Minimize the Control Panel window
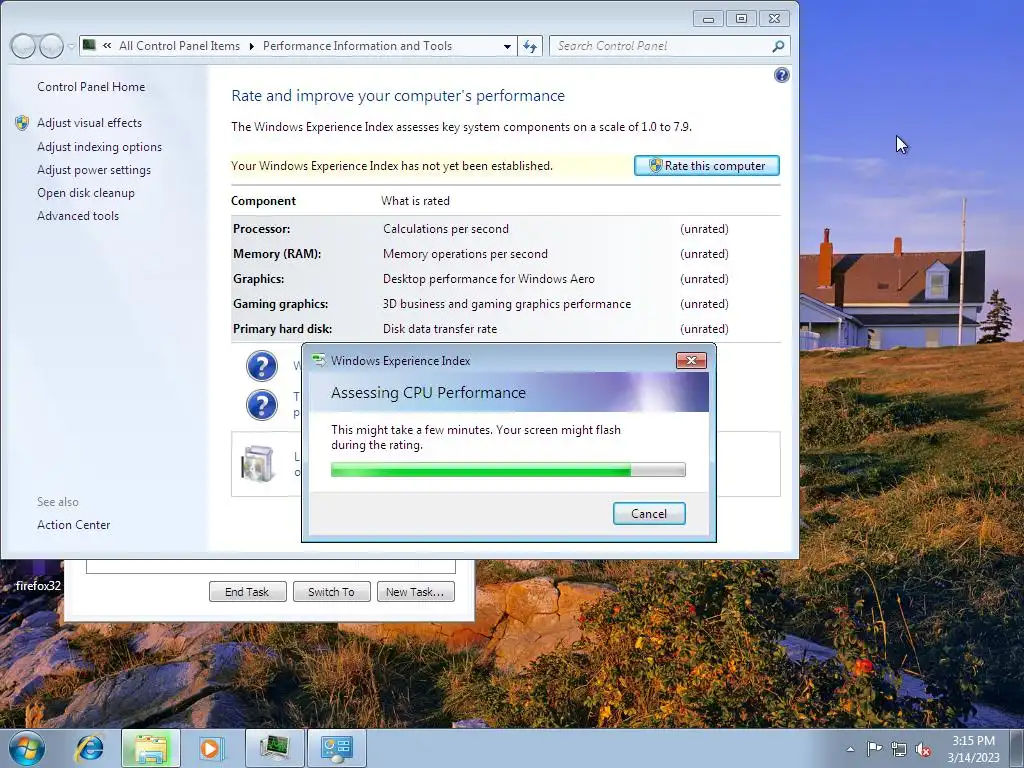The width and height of the screenshot is (1024, 768). coord(708,19)
